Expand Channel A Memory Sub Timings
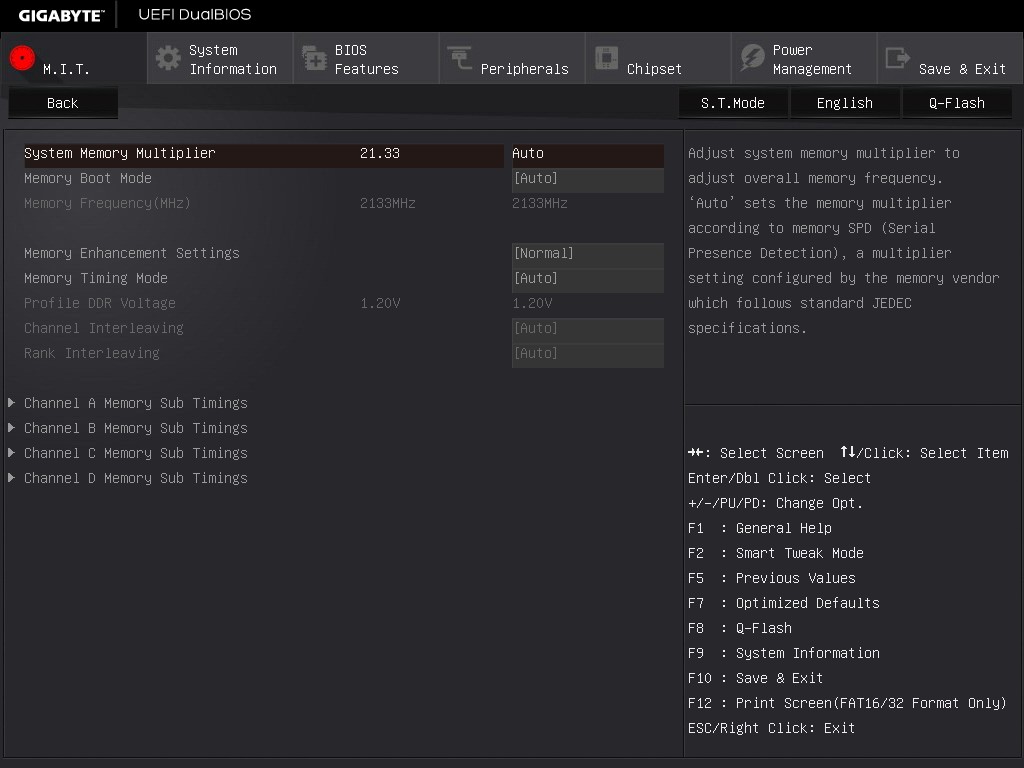Screen dimensions: 1024x768 (129, 403)
